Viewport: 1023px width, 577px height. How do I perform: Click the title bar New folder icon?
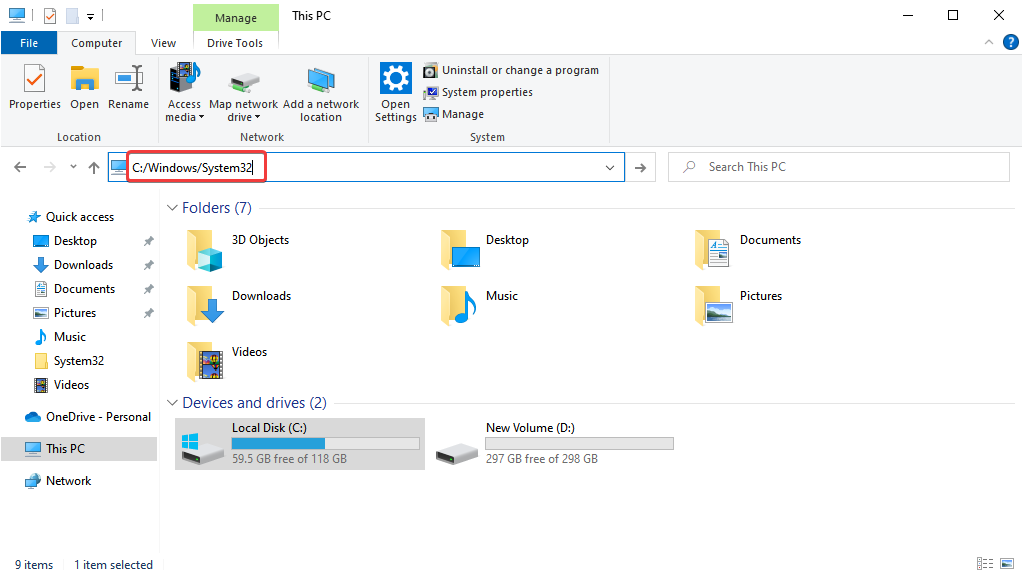pyautogui.click(x=72, y=16)
